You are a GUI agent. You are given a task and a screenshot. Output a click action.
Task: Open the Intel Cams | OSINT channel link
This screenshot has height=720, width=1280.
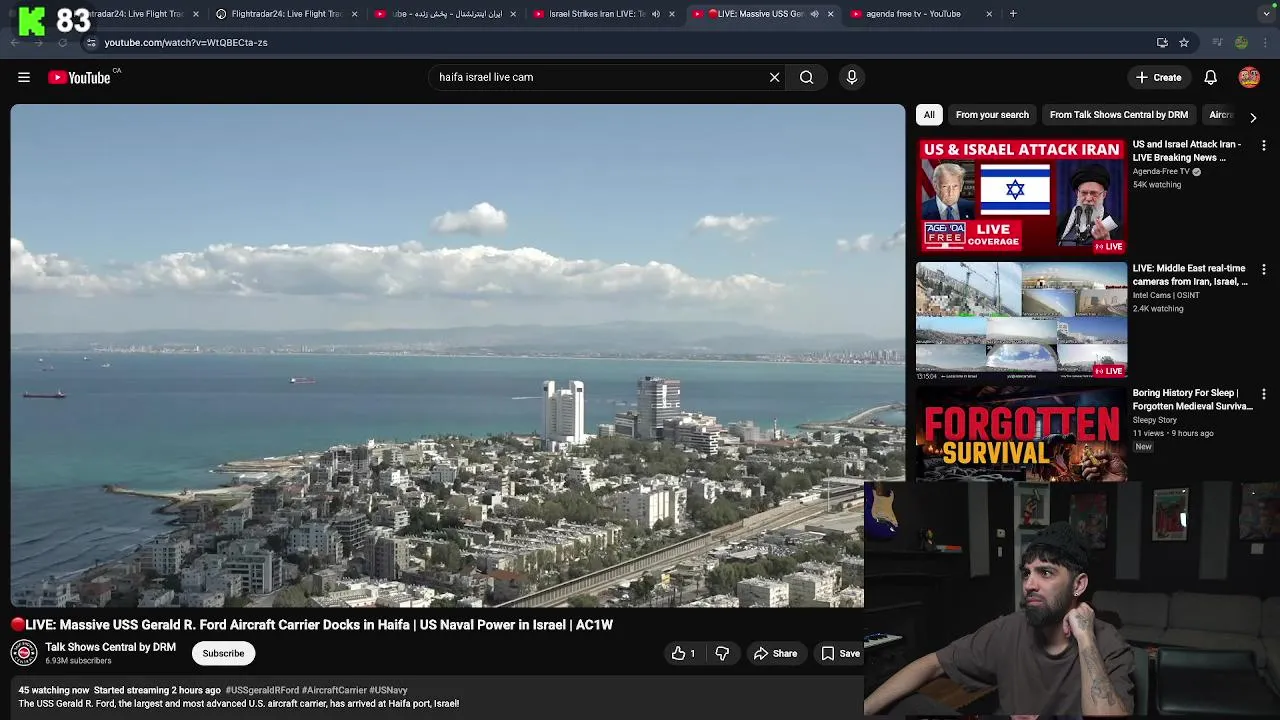coord(1166,296)
